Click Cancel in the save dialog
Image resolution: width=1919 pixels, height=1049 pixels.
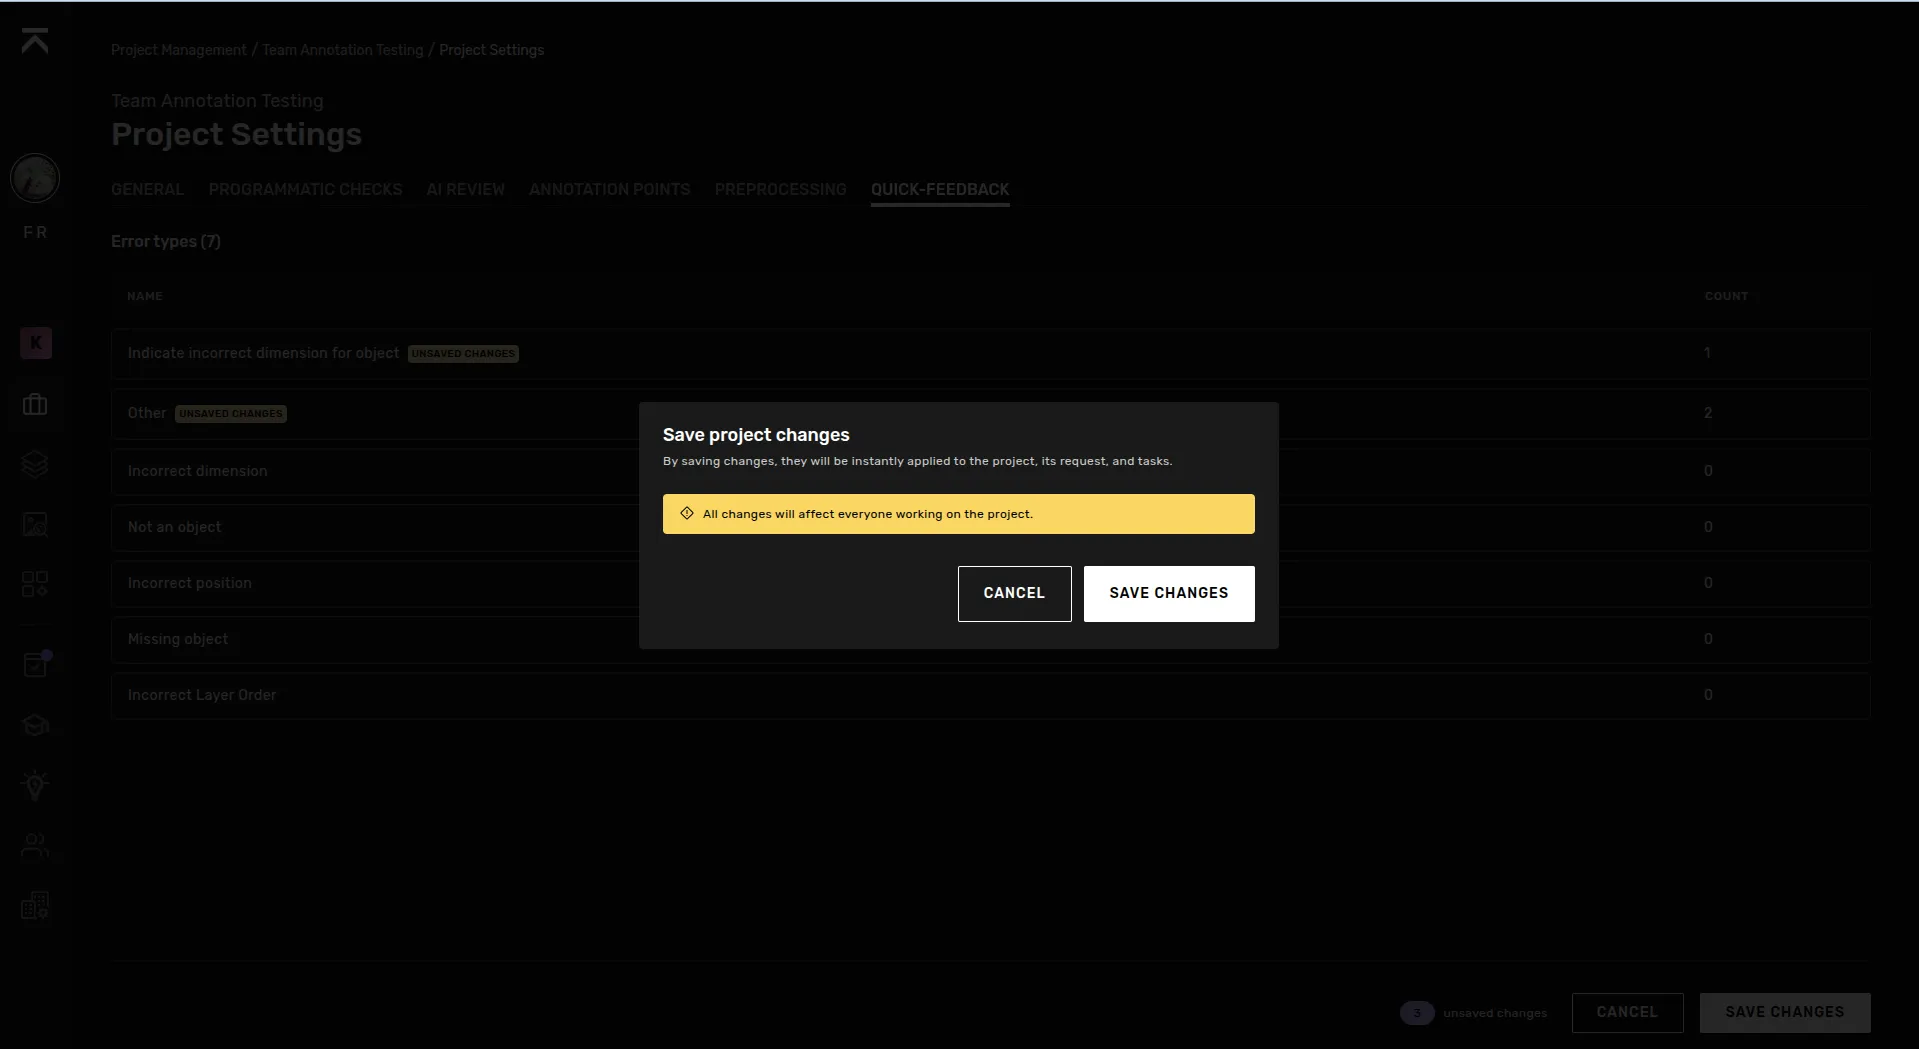1014,594
